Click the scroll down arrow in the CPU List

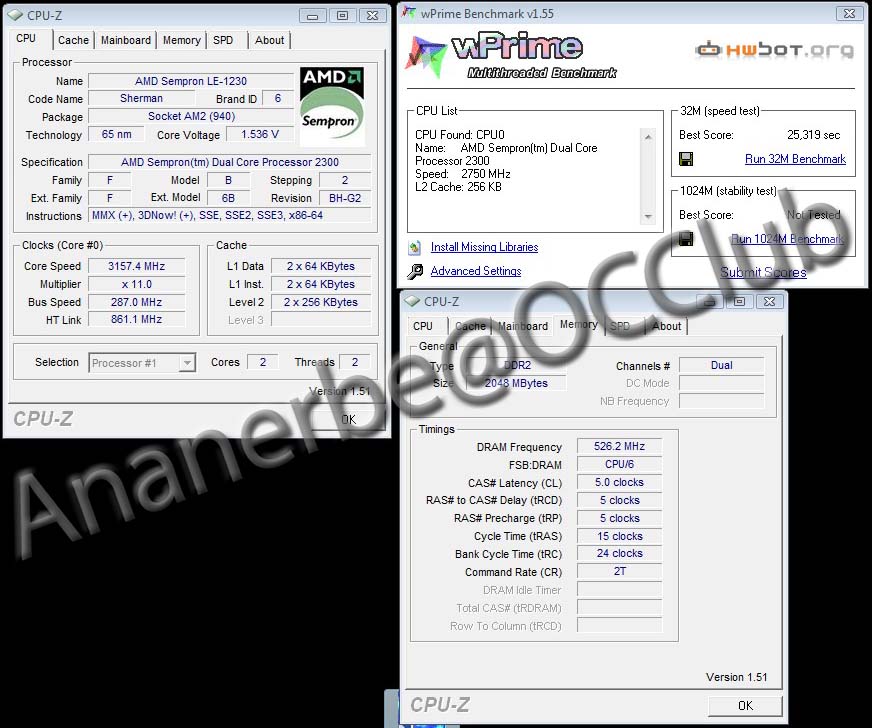(648, 216)
